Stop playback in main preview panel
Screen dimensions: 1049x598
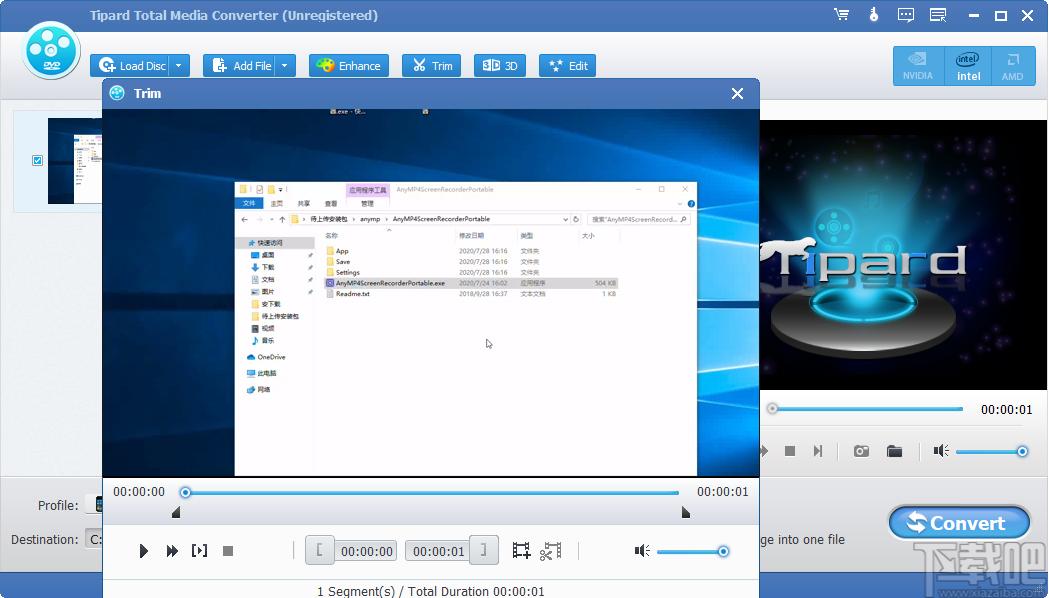[789, 452]
